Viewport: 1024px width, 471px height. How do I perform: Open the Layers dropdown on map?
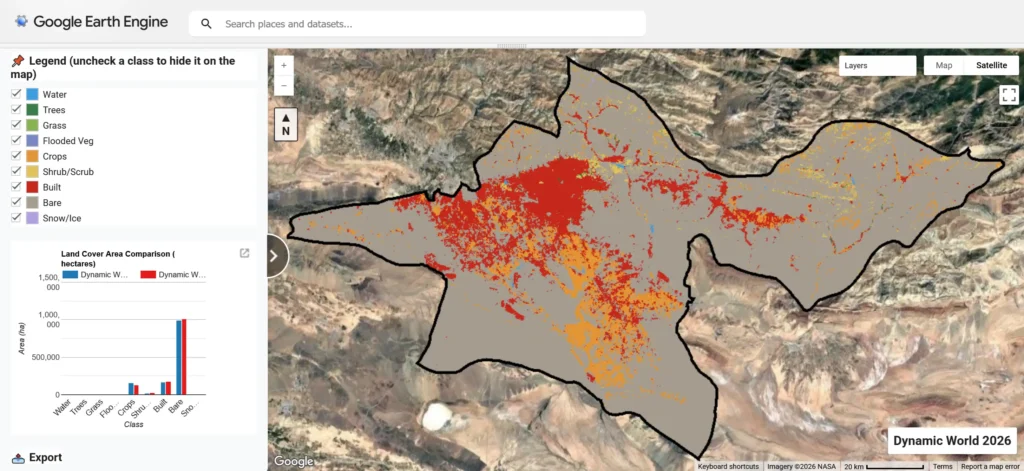(877, 65)
